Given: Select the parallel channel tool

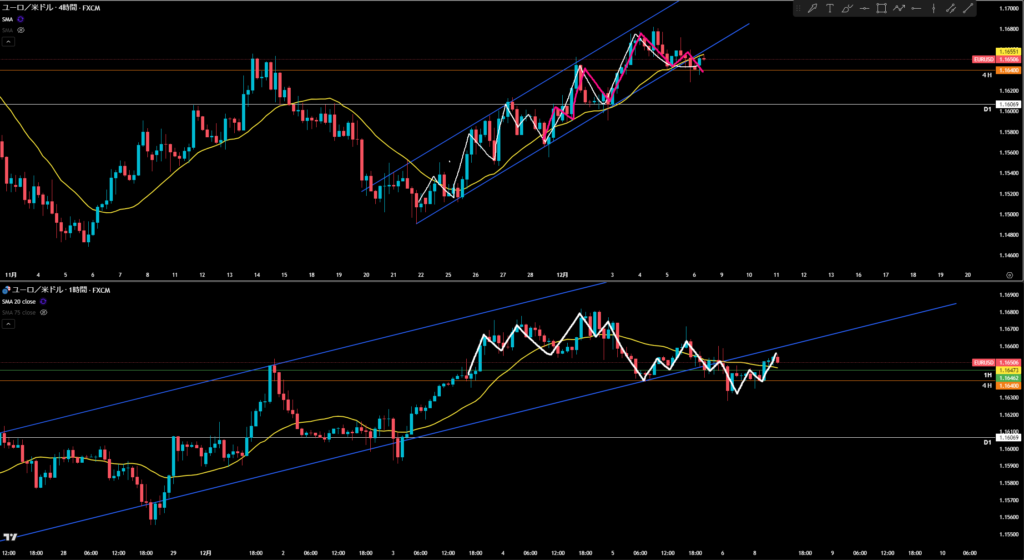Looking at the screenshot, I should click(952, 9).
